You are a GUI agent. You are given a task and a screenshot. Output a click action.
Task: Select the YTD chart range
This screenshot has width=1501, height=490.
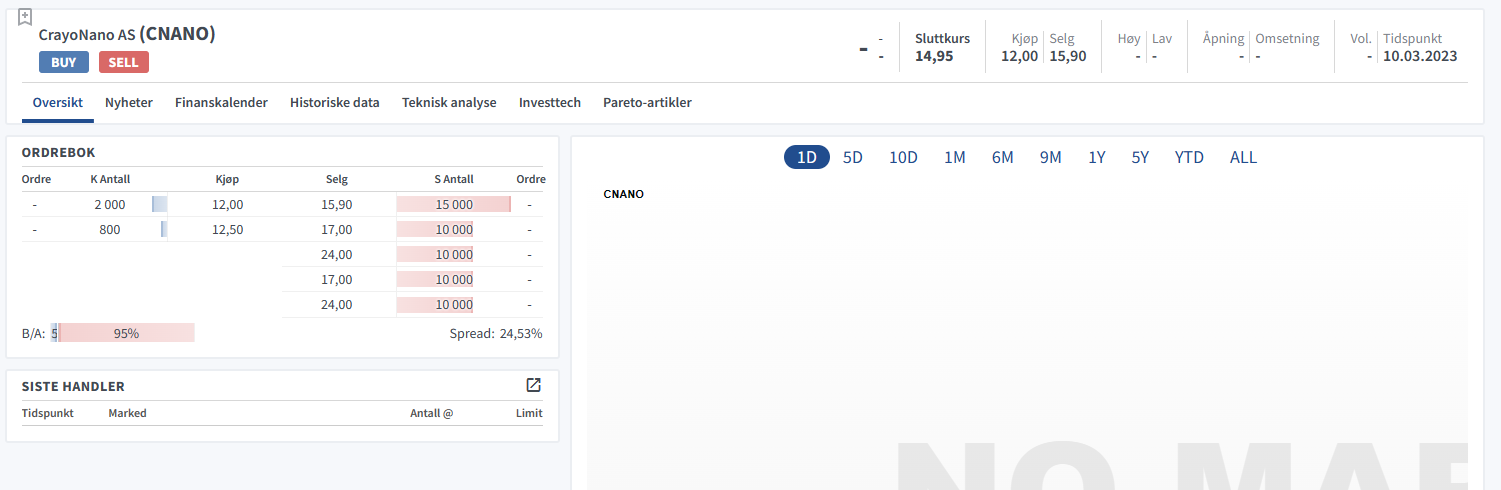(1189, 157)
